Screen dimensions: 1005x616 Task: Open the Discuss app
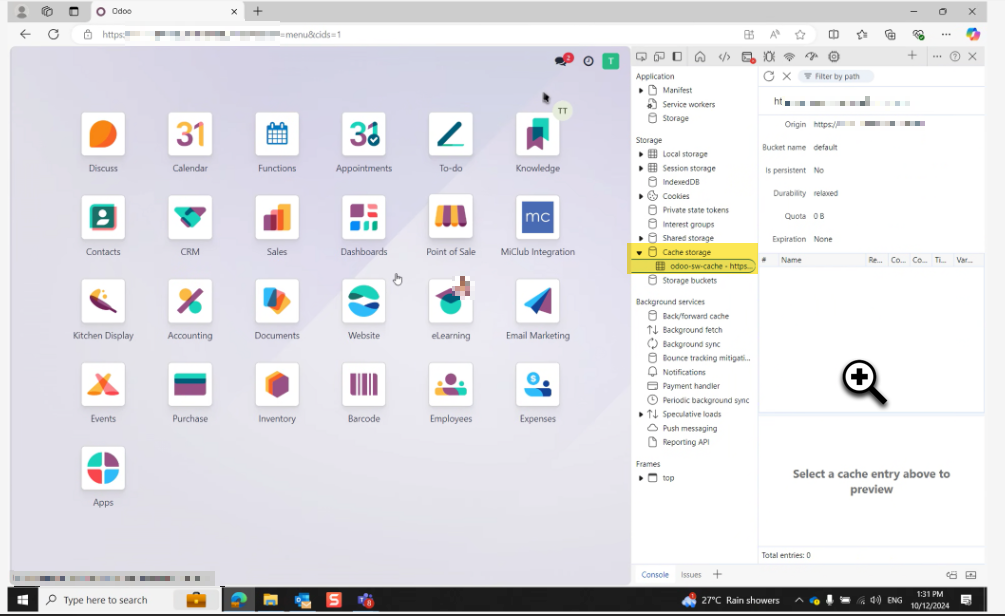[103, 134]
